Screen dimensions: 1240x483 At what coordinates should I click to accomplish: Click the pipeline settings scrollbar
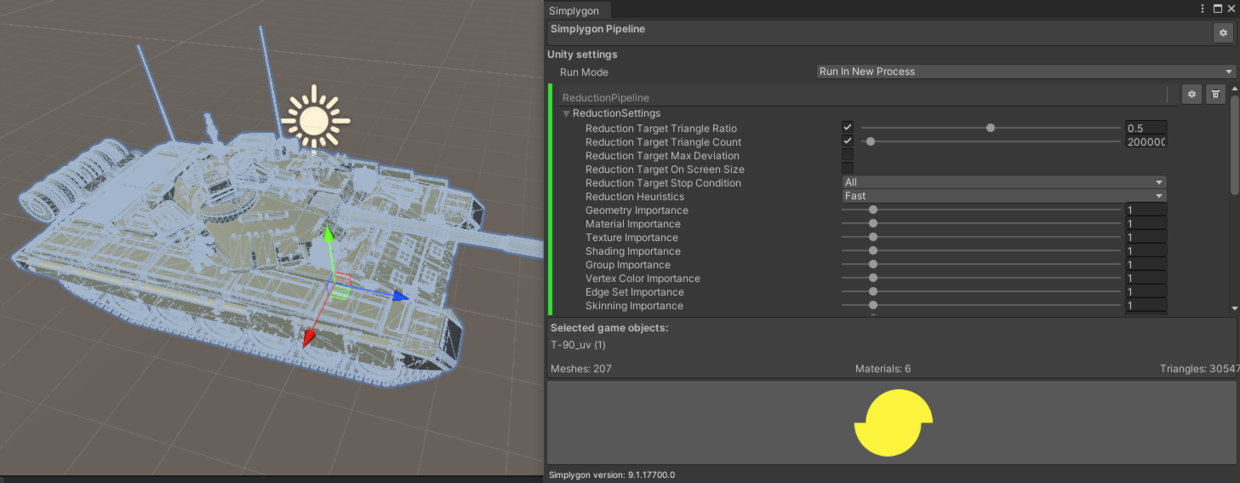1234,145
